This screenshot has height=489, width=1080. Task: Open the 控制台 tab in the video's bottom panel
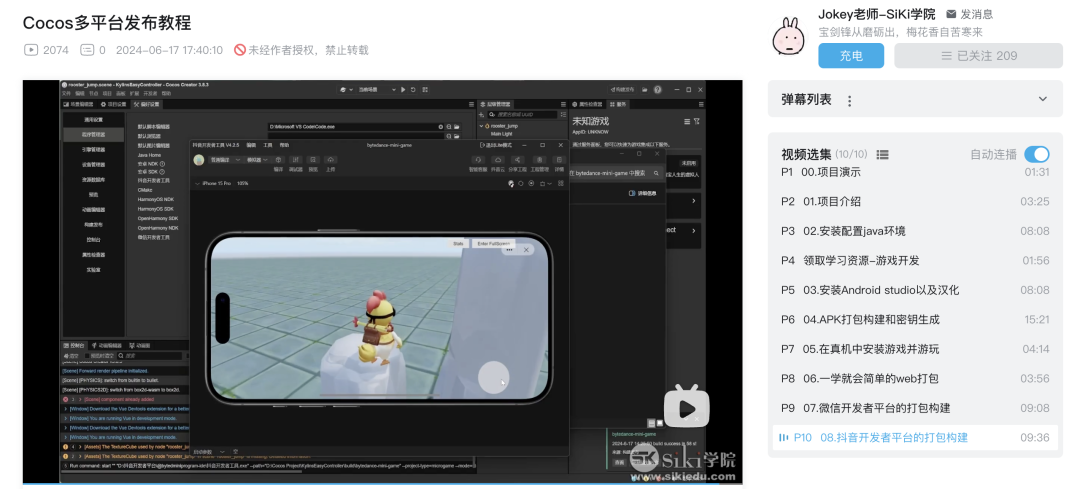point(74,346)
